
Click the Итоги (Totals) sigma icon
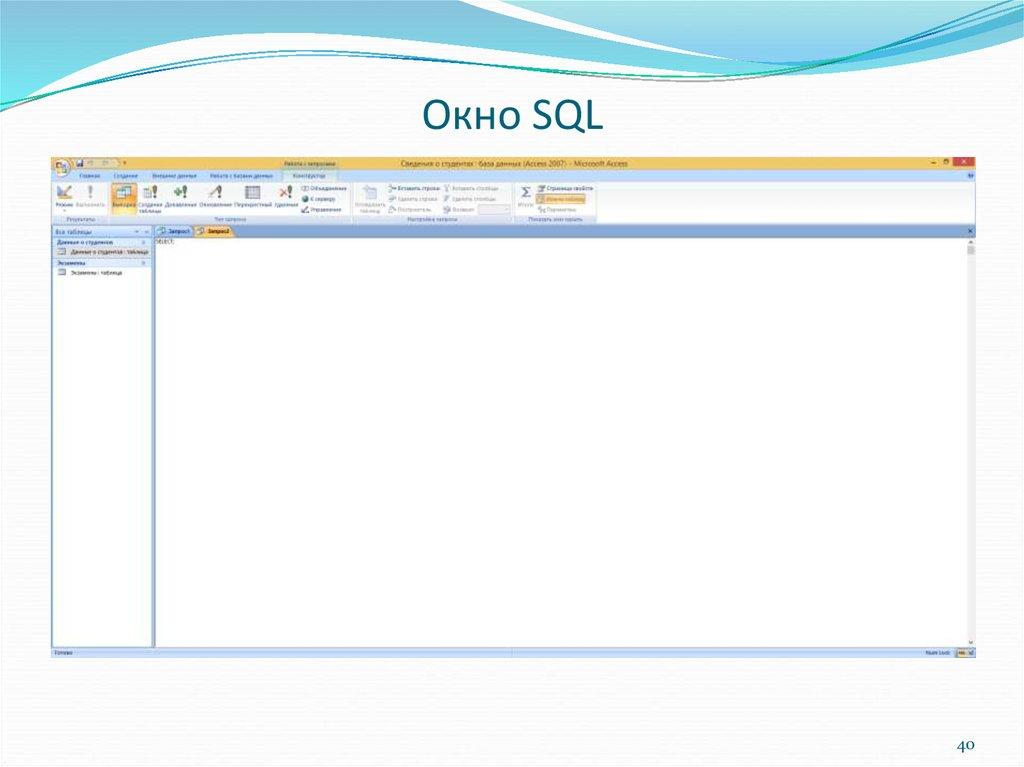(524, 194)
